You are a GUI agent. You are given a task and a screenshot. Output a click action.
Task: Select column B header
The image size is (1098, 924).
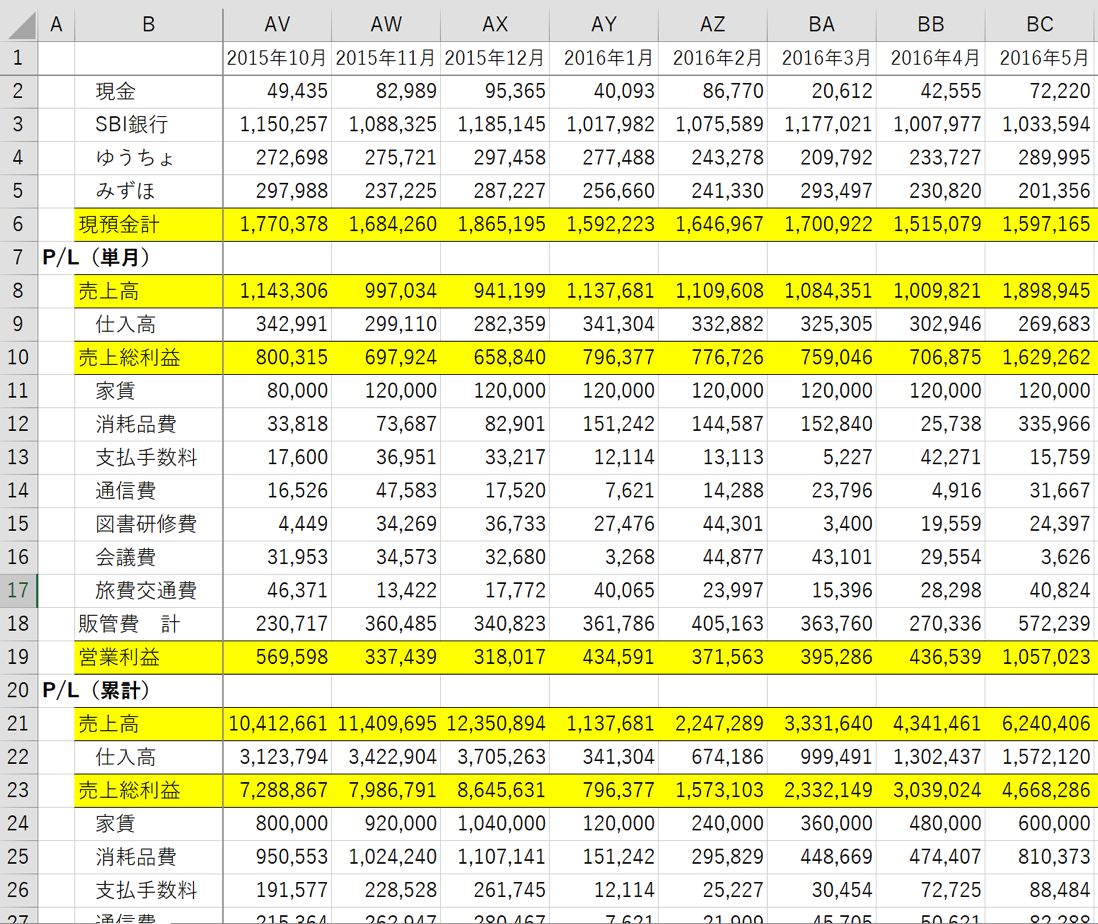coord(148,24)
